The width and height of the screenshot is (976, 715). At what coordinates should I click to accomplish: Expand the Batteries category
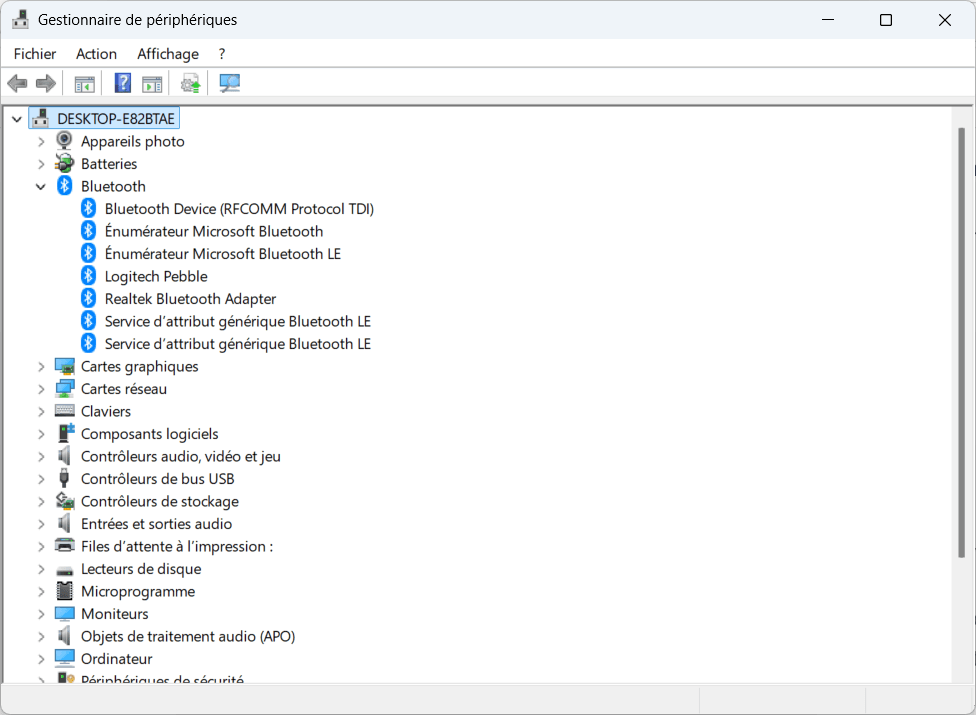41,164
